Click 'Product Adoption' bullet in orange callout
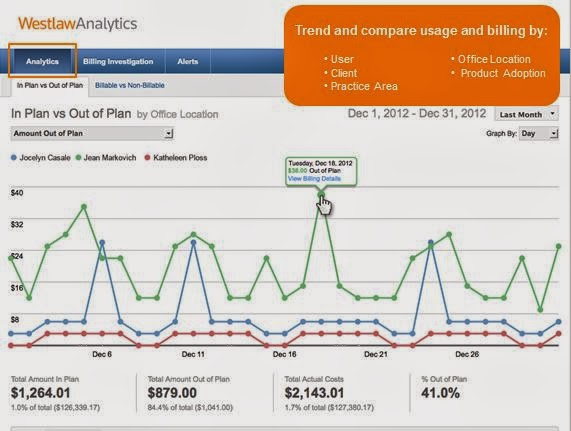Viewport: 571px width, 431px height. tap(503, 73)
